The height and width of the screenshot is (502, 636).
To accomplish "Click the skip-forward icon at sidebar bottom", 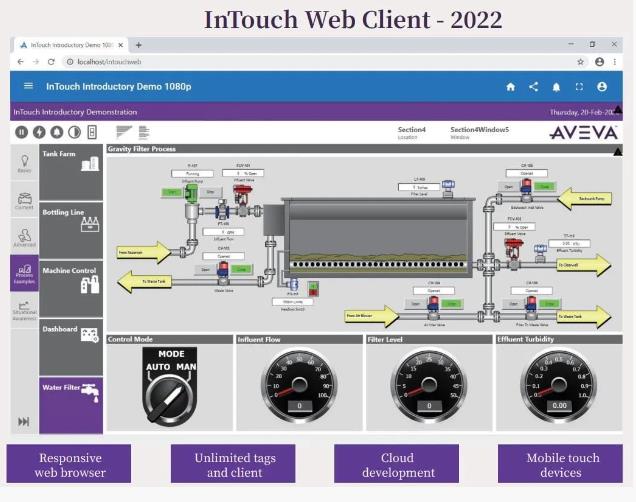I will [24, 421].
